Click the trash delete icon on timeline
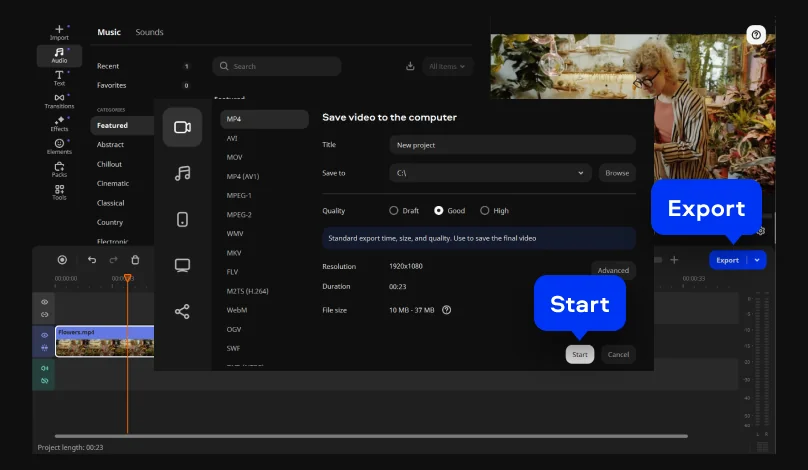Viewport: 808px width, 470px height. (x=136, y=260)
